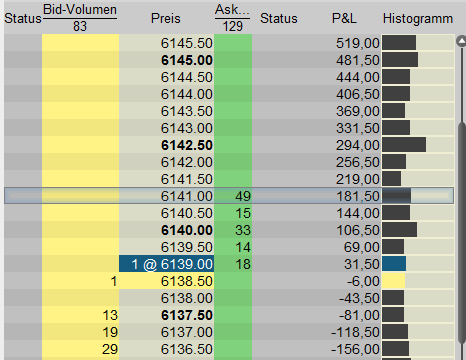Click ask volume 49 at 6141.00

(x=243, y=196)
